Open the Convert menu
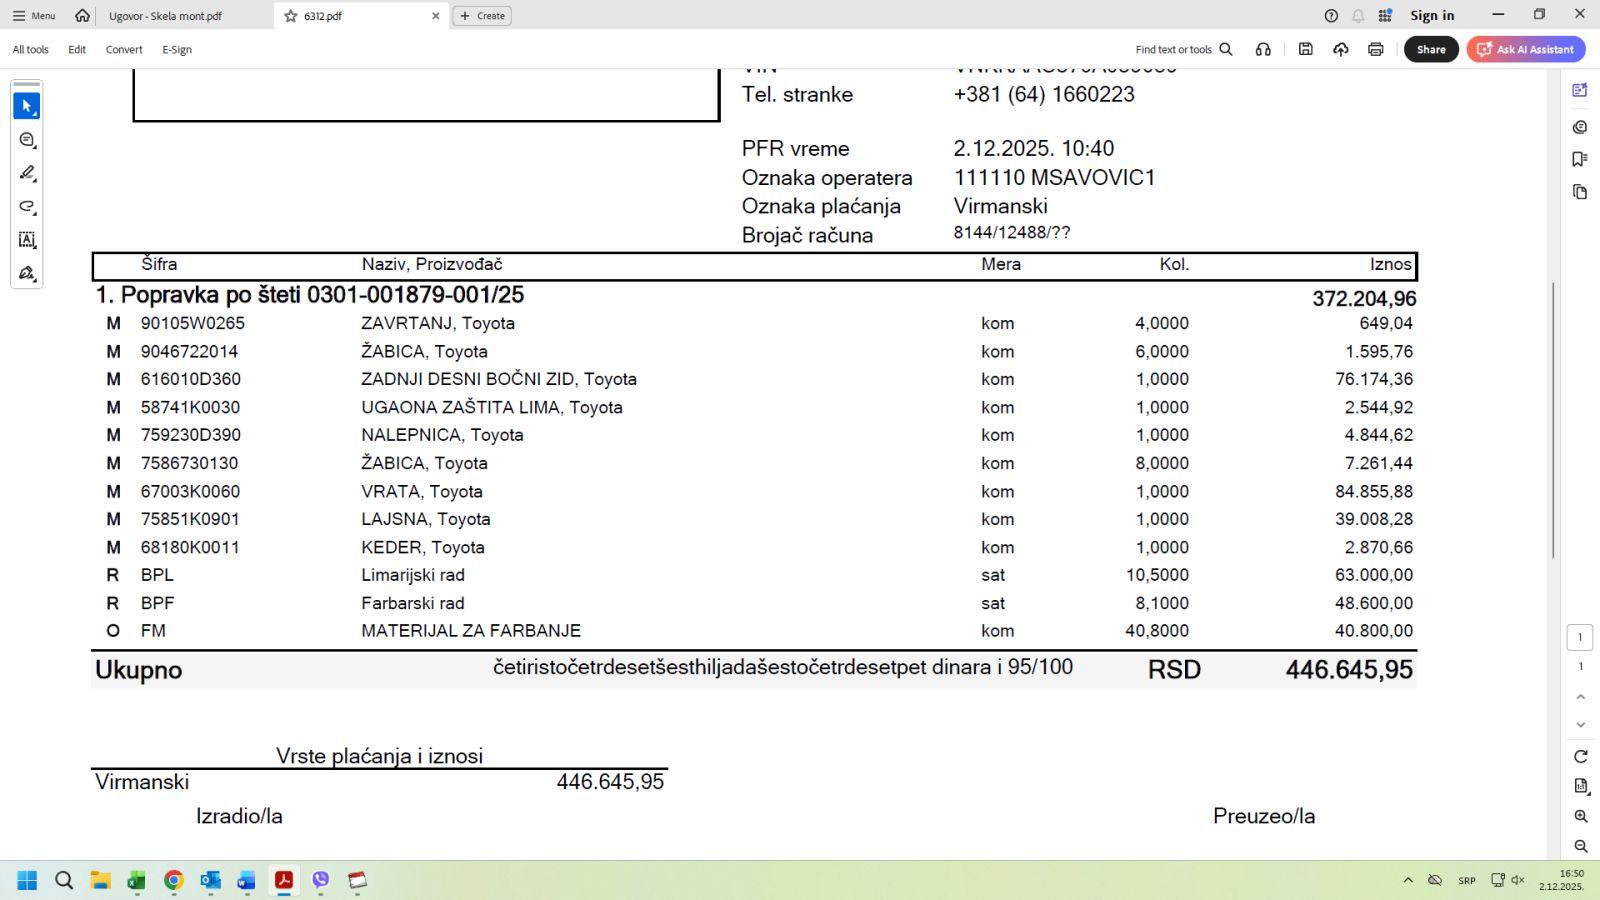The height and width of the screenshot is (900, 1600). click(124, 49)
